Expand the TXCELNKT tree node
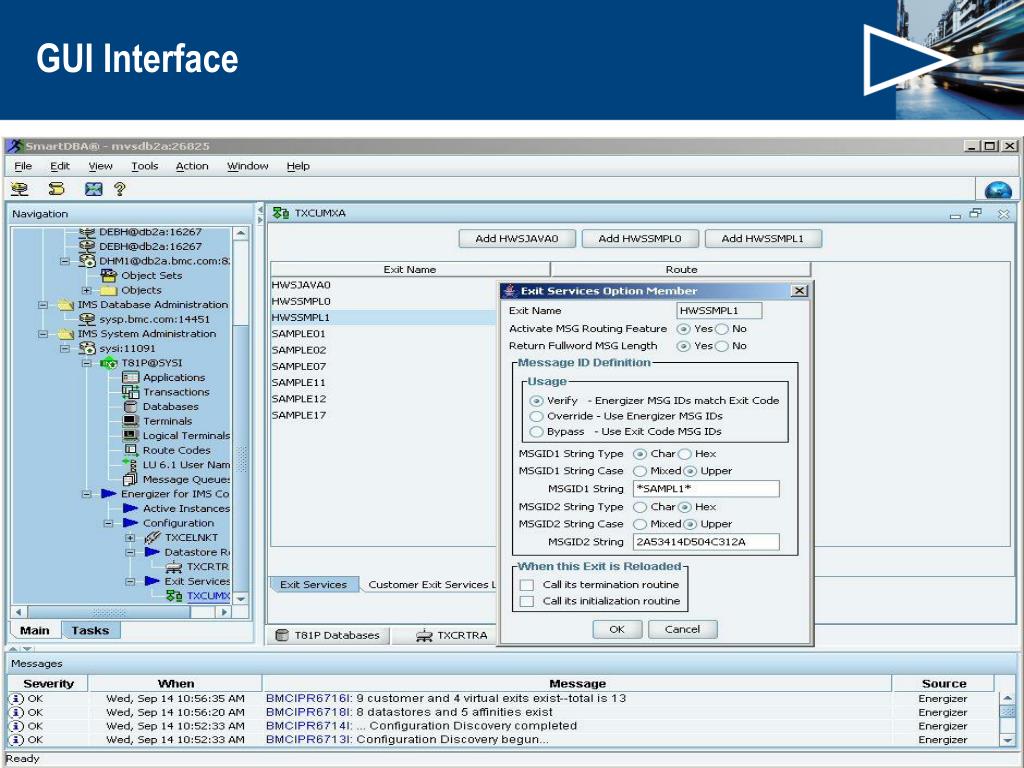Image resolution: width=1024 pixels, height=768 pixels. 130,538
